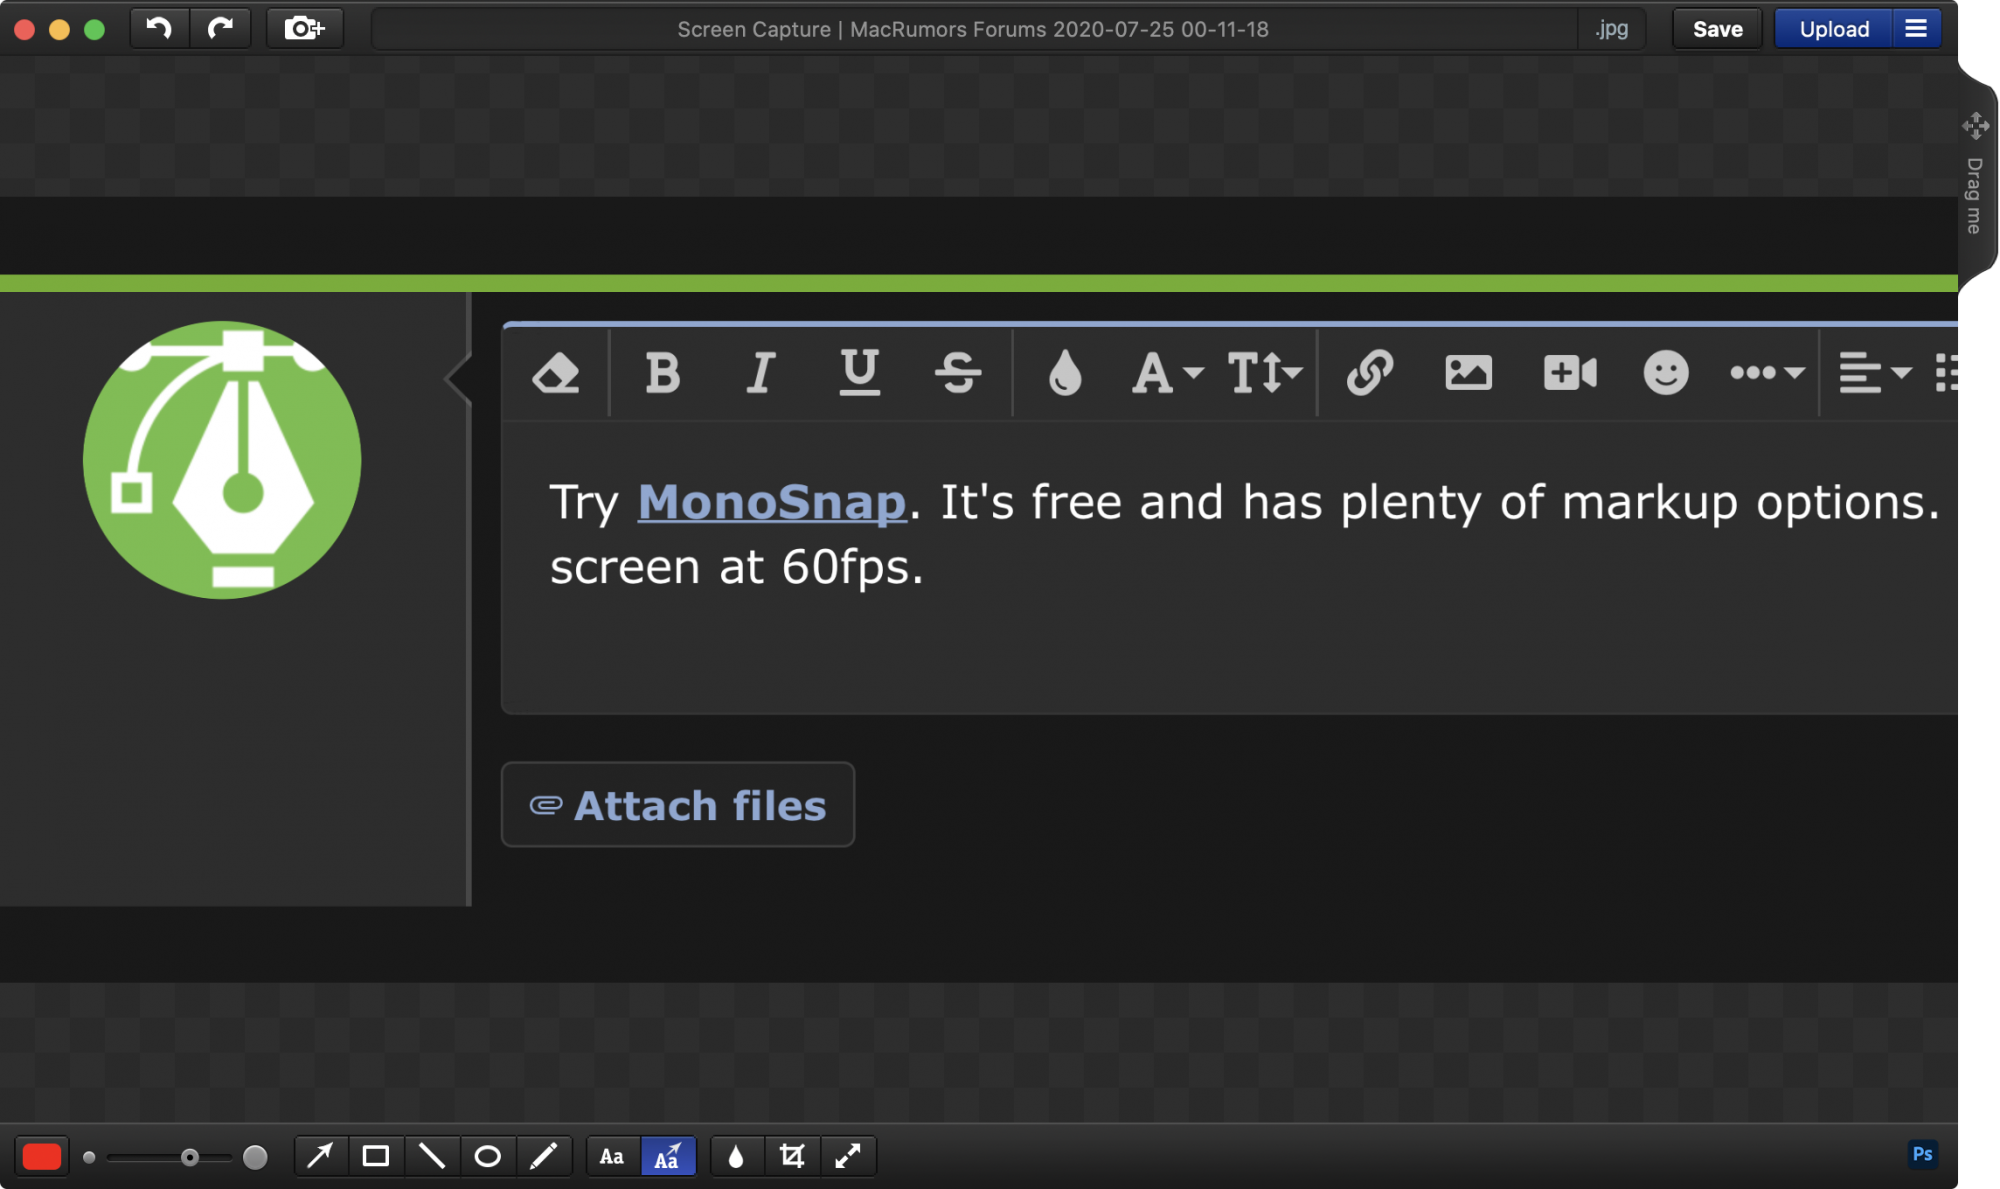Open the upload options hamburger menu
The height and width of the screenshot is (1189, 2000).
pyautogui.click(x=1916, y=29)
